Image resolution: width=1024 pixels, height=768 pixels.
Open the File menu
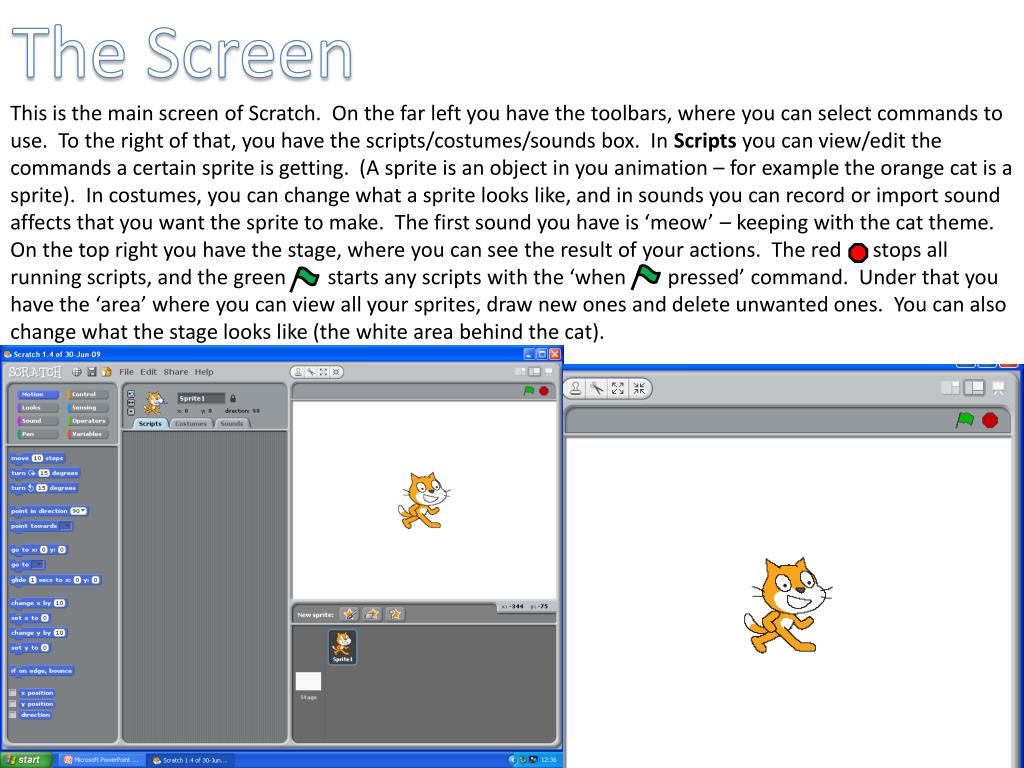coord(126,372)
